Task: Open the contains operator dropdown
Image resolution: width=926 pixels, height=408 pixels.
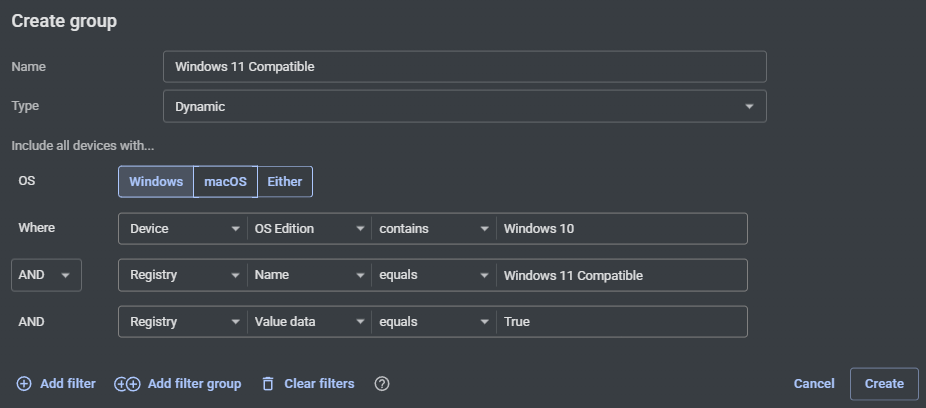Action: [x=434, y=229]
